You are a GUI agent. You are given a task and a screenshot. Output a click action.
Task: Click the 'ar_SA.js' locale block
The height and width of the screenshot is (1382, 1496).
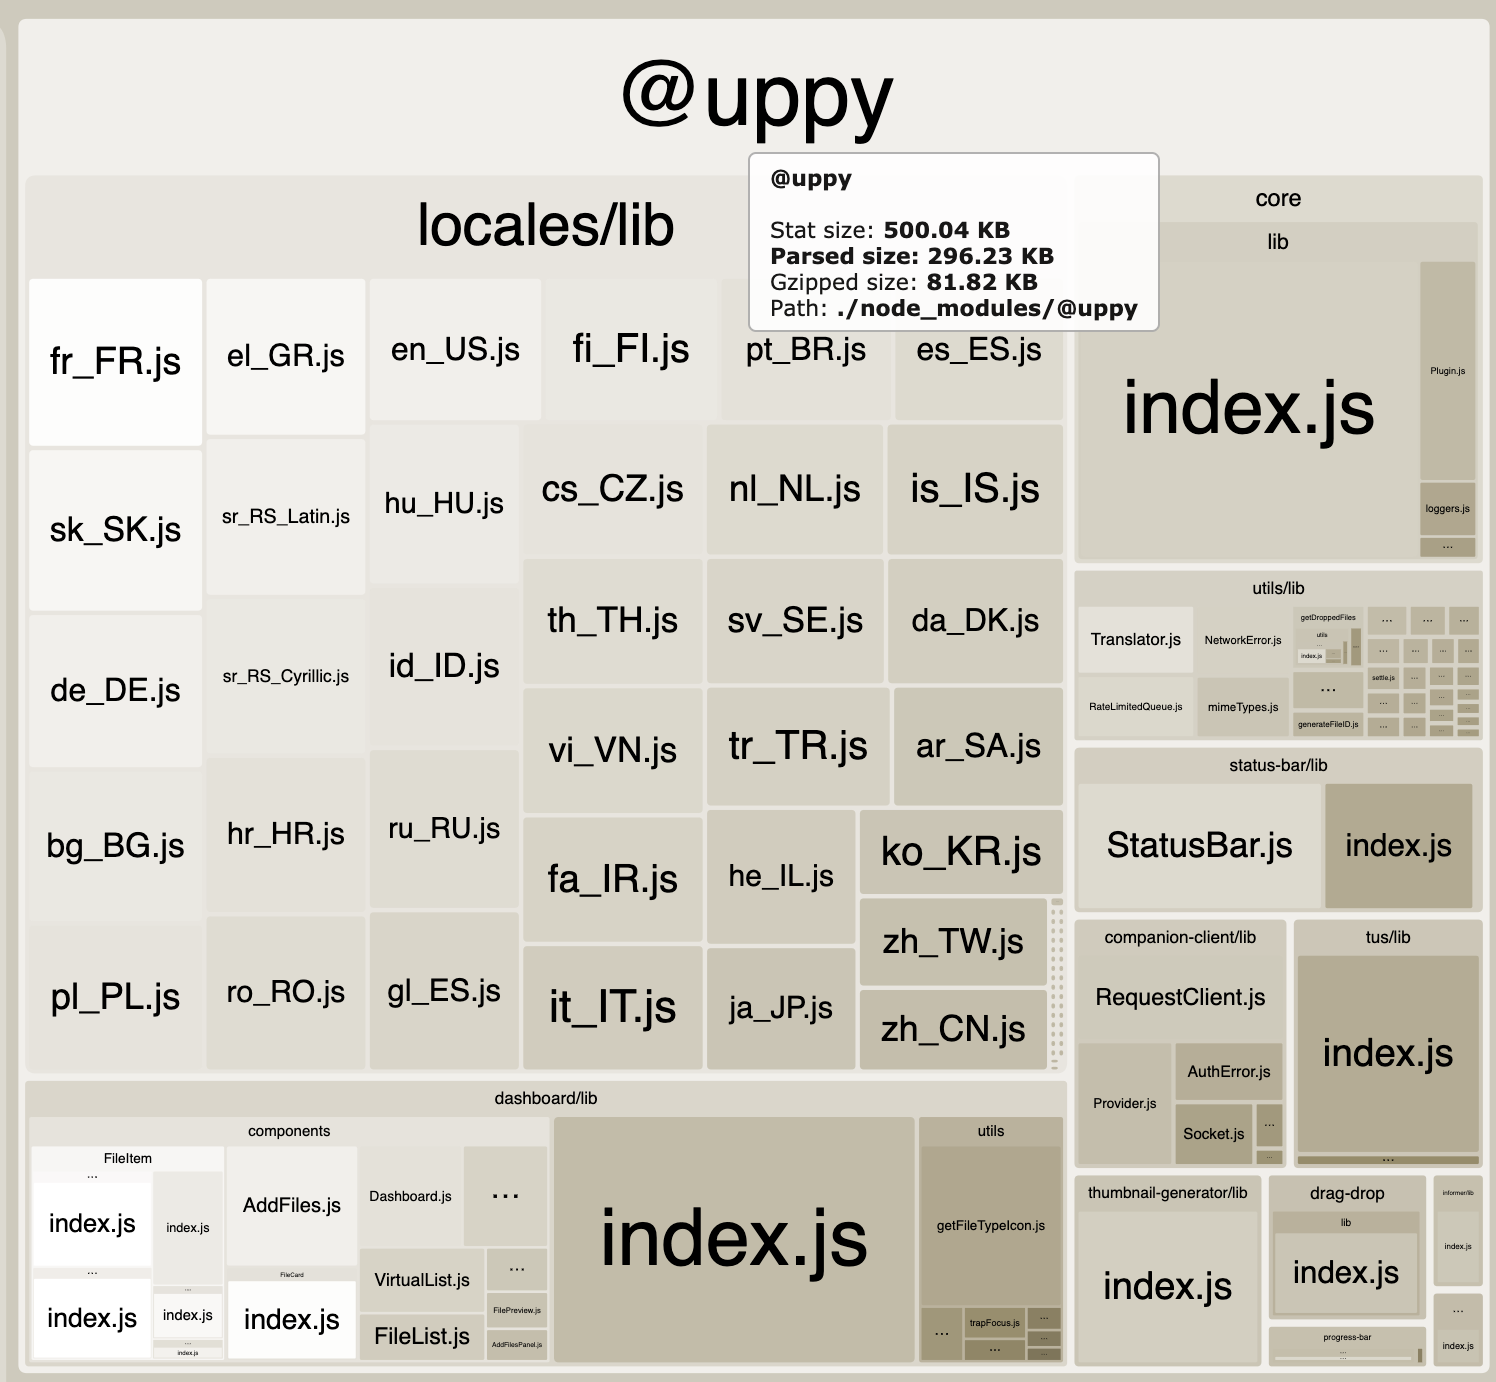click(x=978, y=746)
